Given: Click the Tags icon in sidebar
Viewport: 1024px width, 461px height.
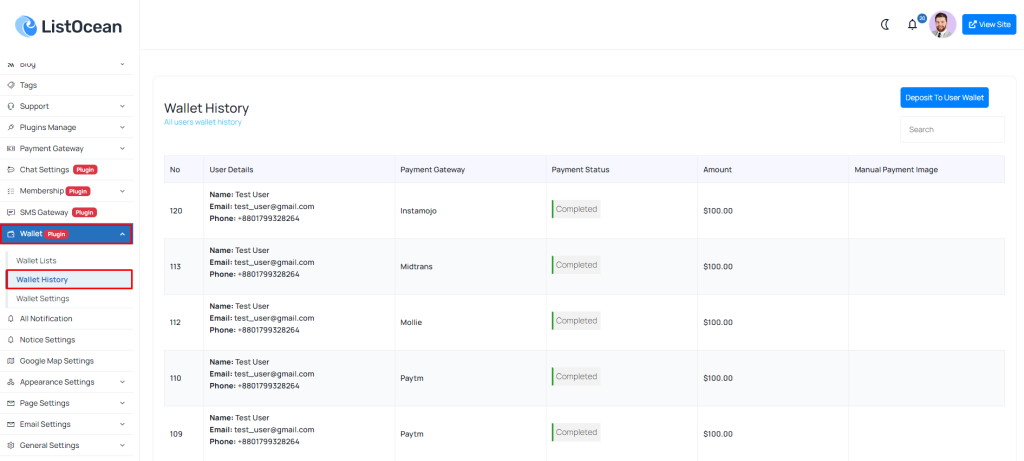Looking at the screenshot, I should pyautogui.click(x=10, y=85).
